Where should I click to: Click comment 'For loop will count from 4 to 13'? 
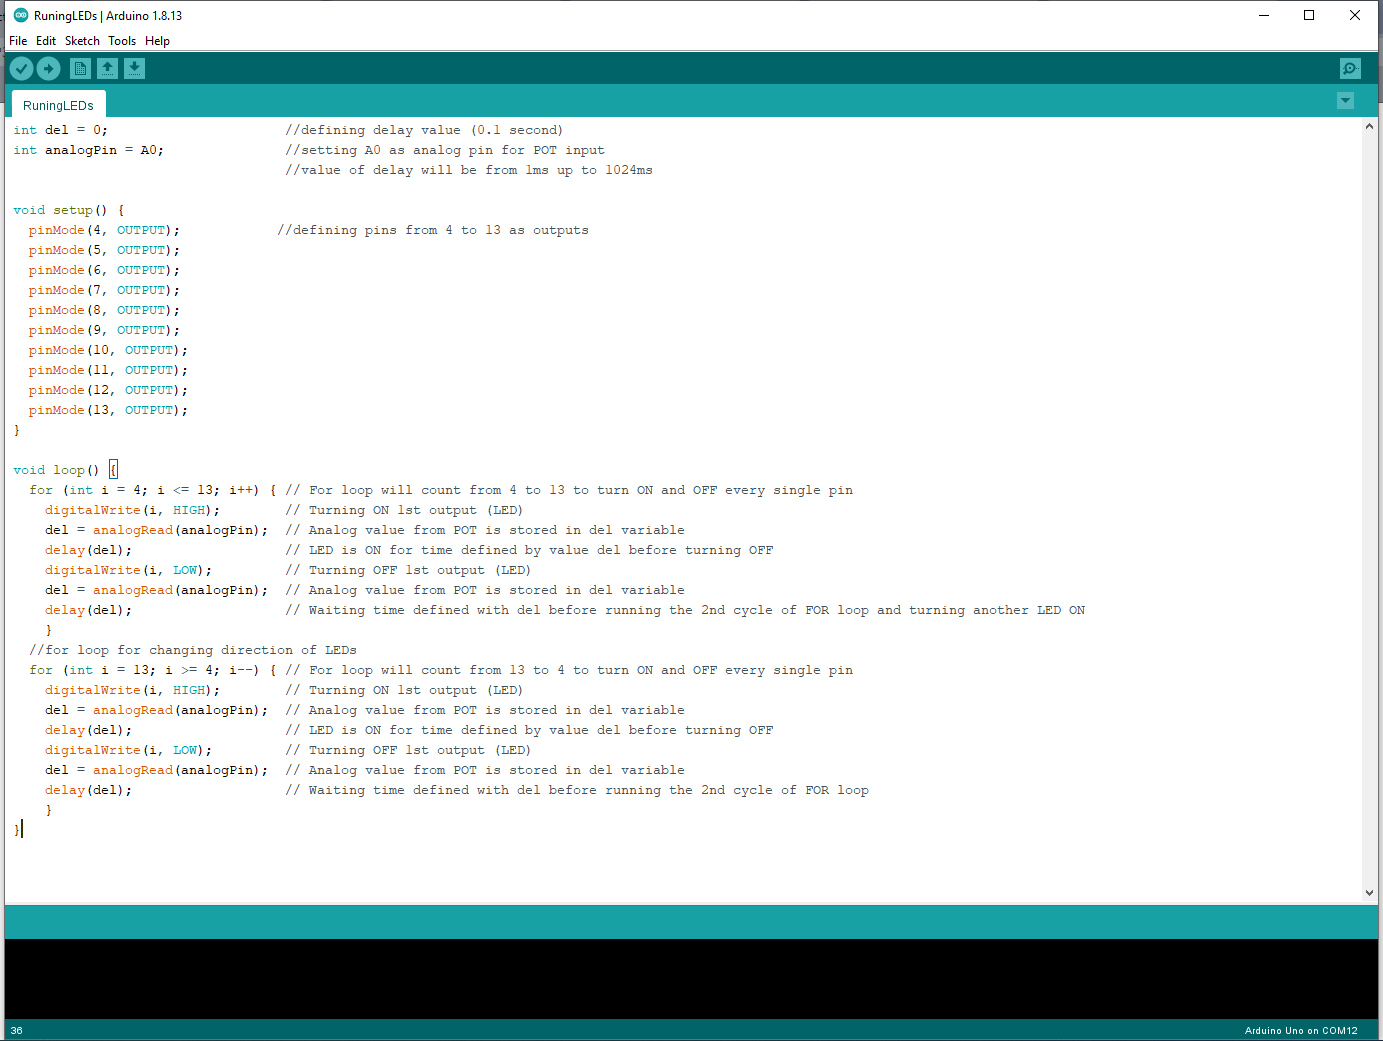click(569, 490)
